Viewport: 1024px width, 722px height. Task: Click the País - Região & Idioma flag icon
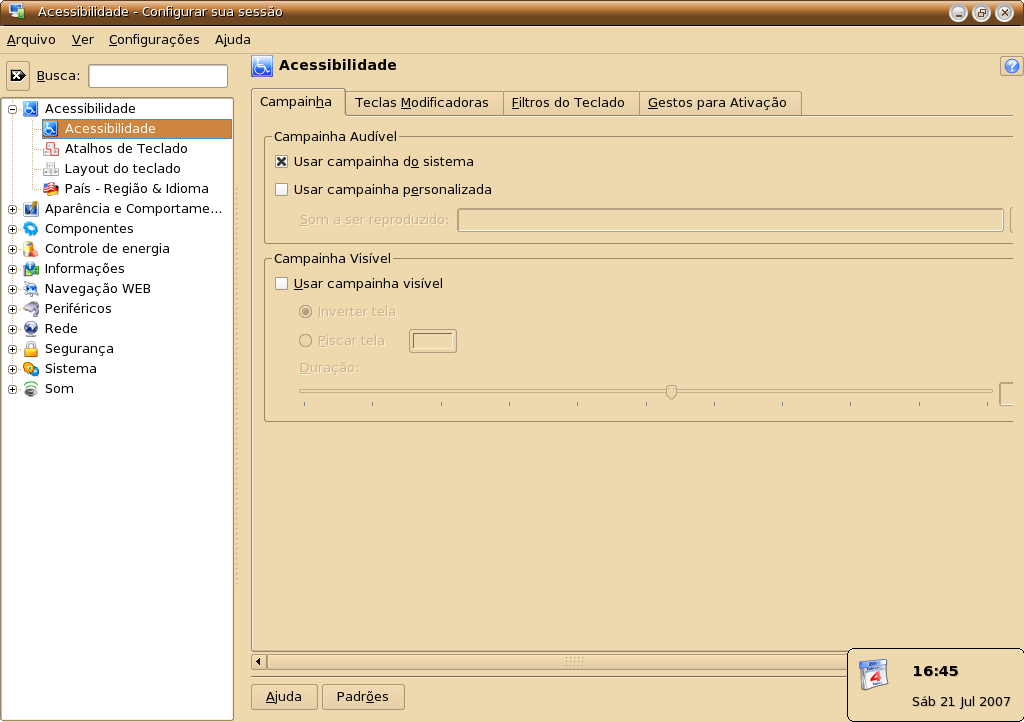(51, 189)
